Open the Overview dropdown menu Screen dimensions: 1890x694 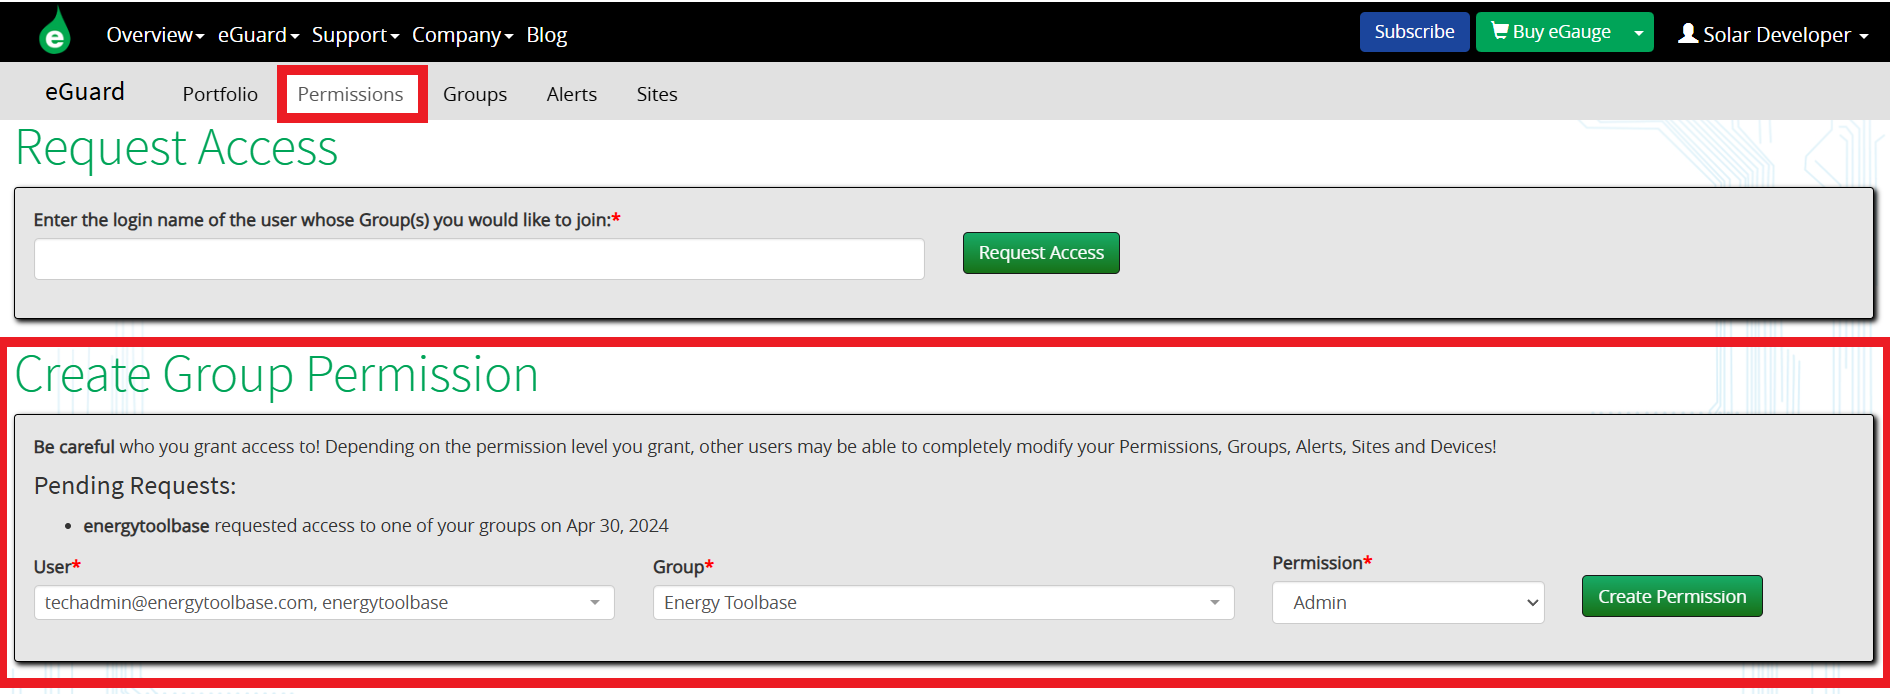(155, 35)
